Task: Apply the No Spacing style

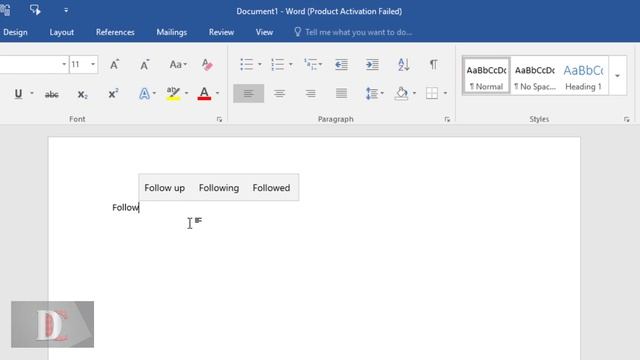Action: coord(535,76)
